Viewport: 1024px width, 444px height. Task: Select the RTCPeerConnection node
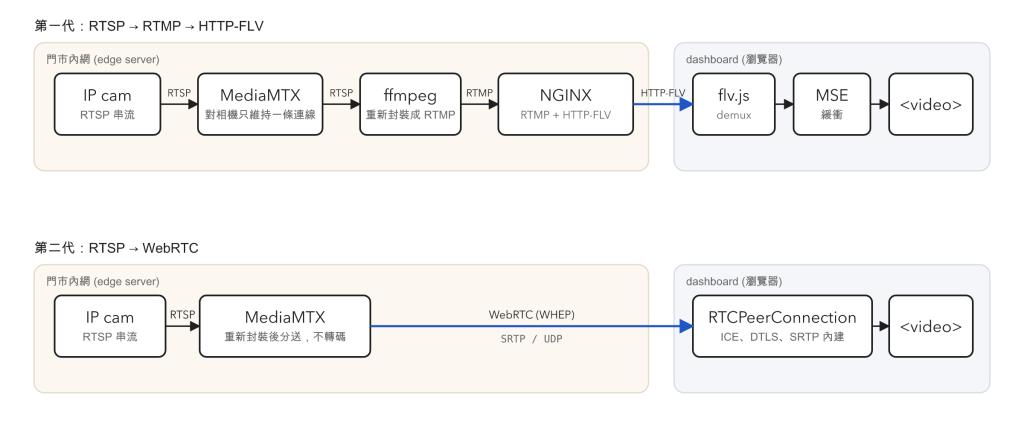click(x=782, y=326)
